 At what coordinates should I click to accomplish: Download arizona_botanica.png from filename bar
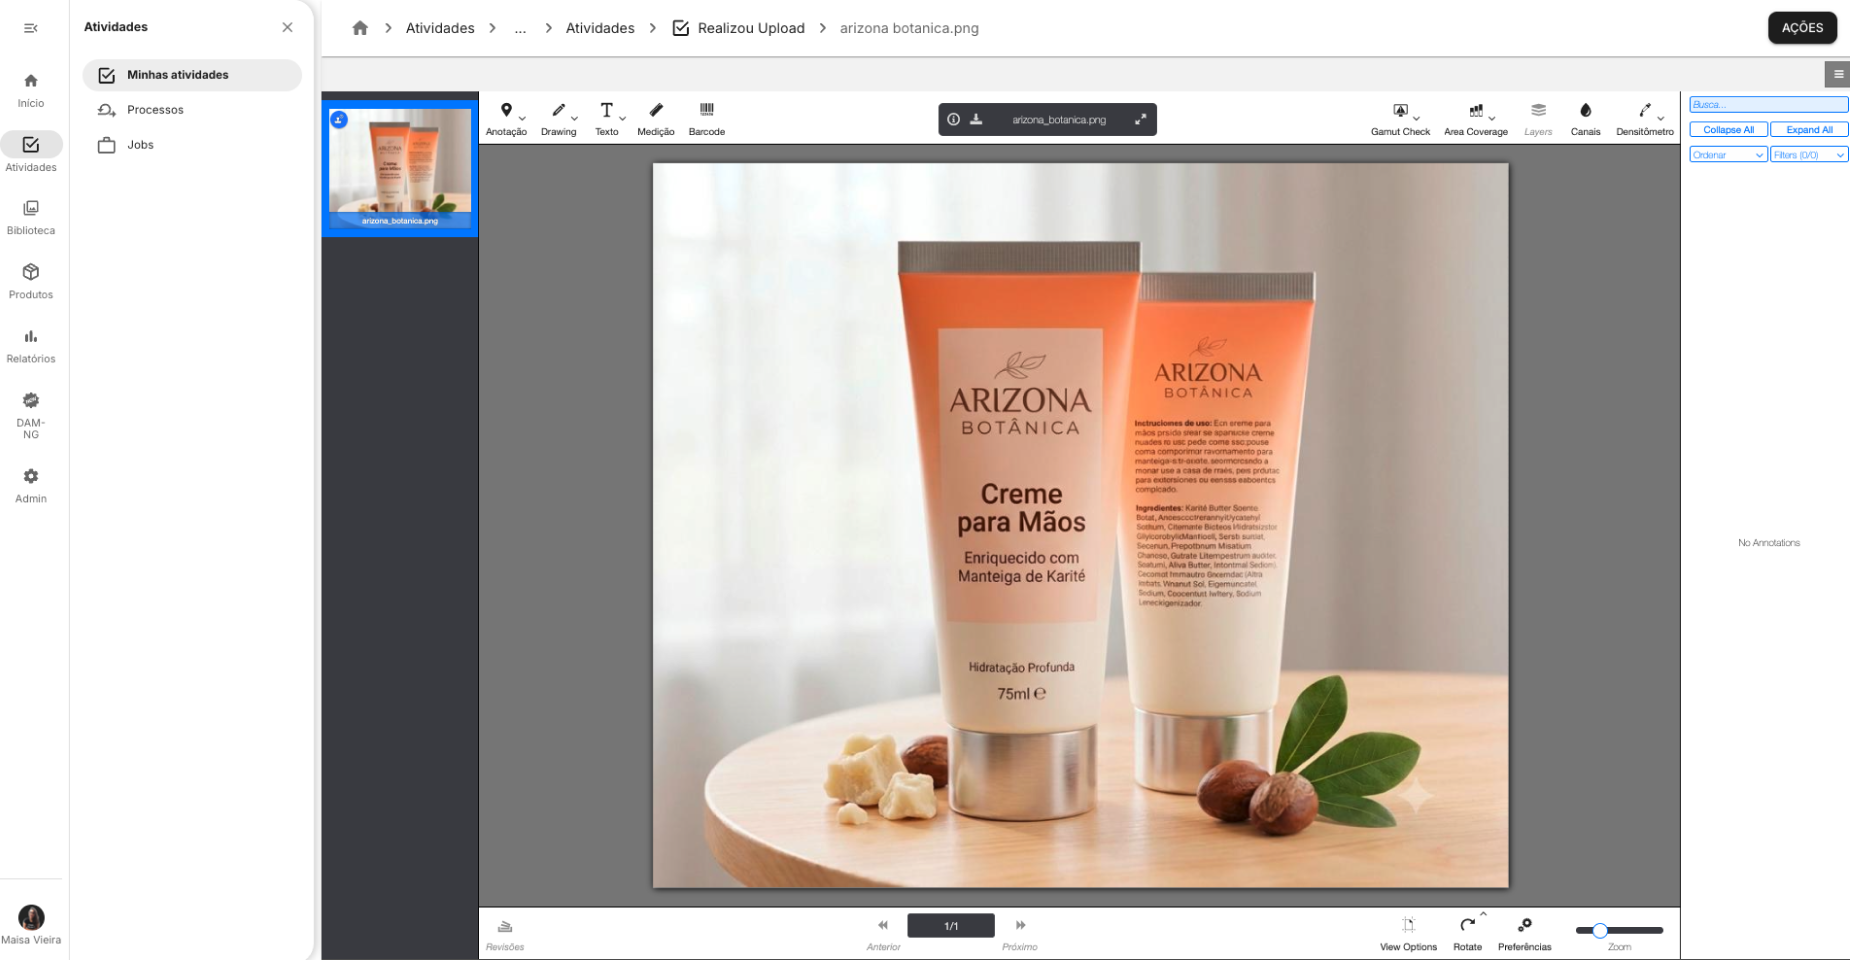[x=976, y=119]
